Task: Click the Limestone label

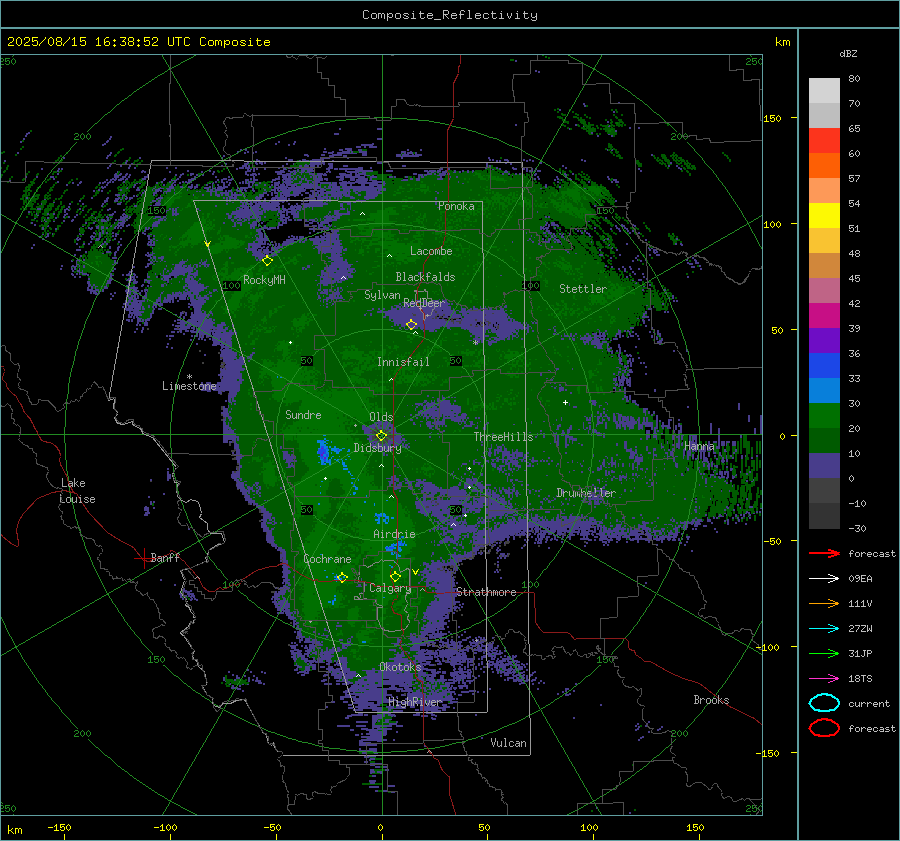Action: 189,386
